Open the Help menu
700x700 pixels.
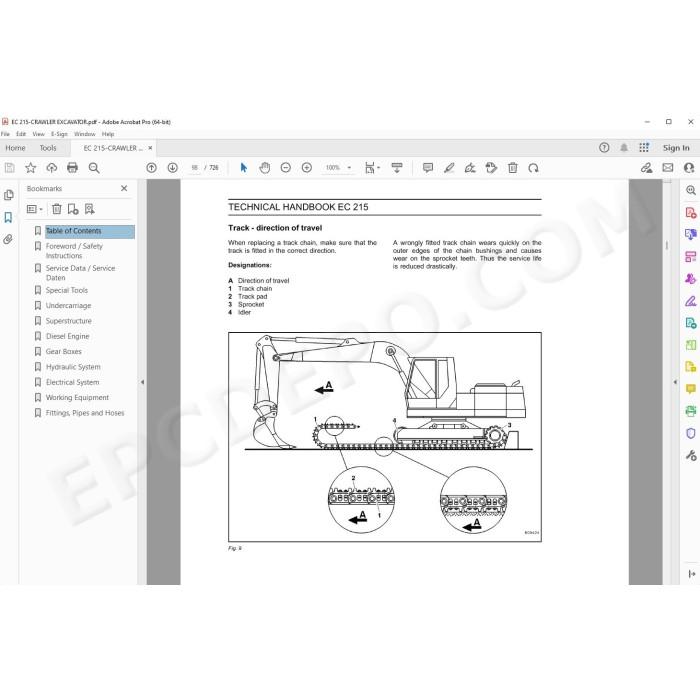[x=108, y=134]
